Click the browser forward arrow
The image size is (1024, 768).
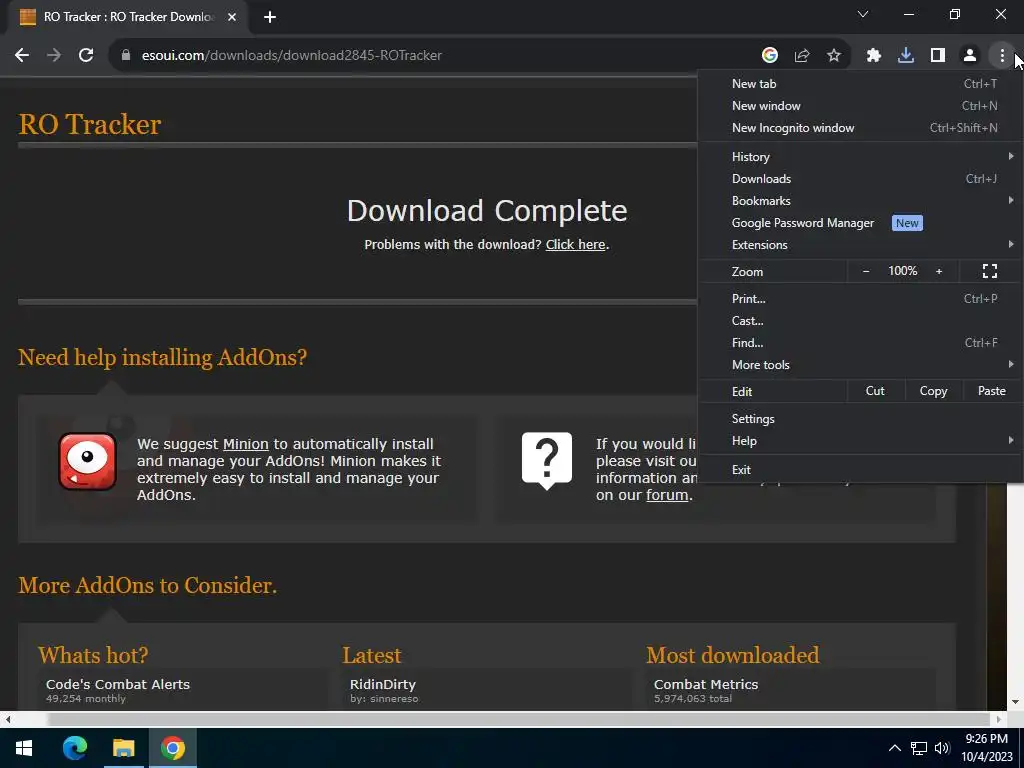pos(54,56)
